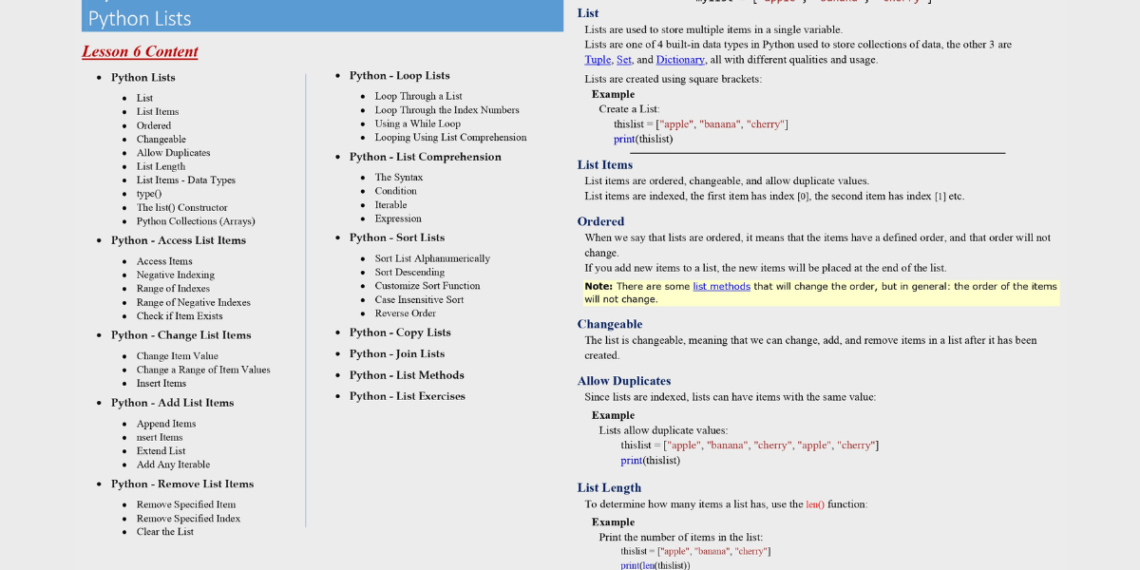1140x570 pixels.
Task: Click 'Case Insensitive Sort' bullet
Action: click(x=420, y=300)
